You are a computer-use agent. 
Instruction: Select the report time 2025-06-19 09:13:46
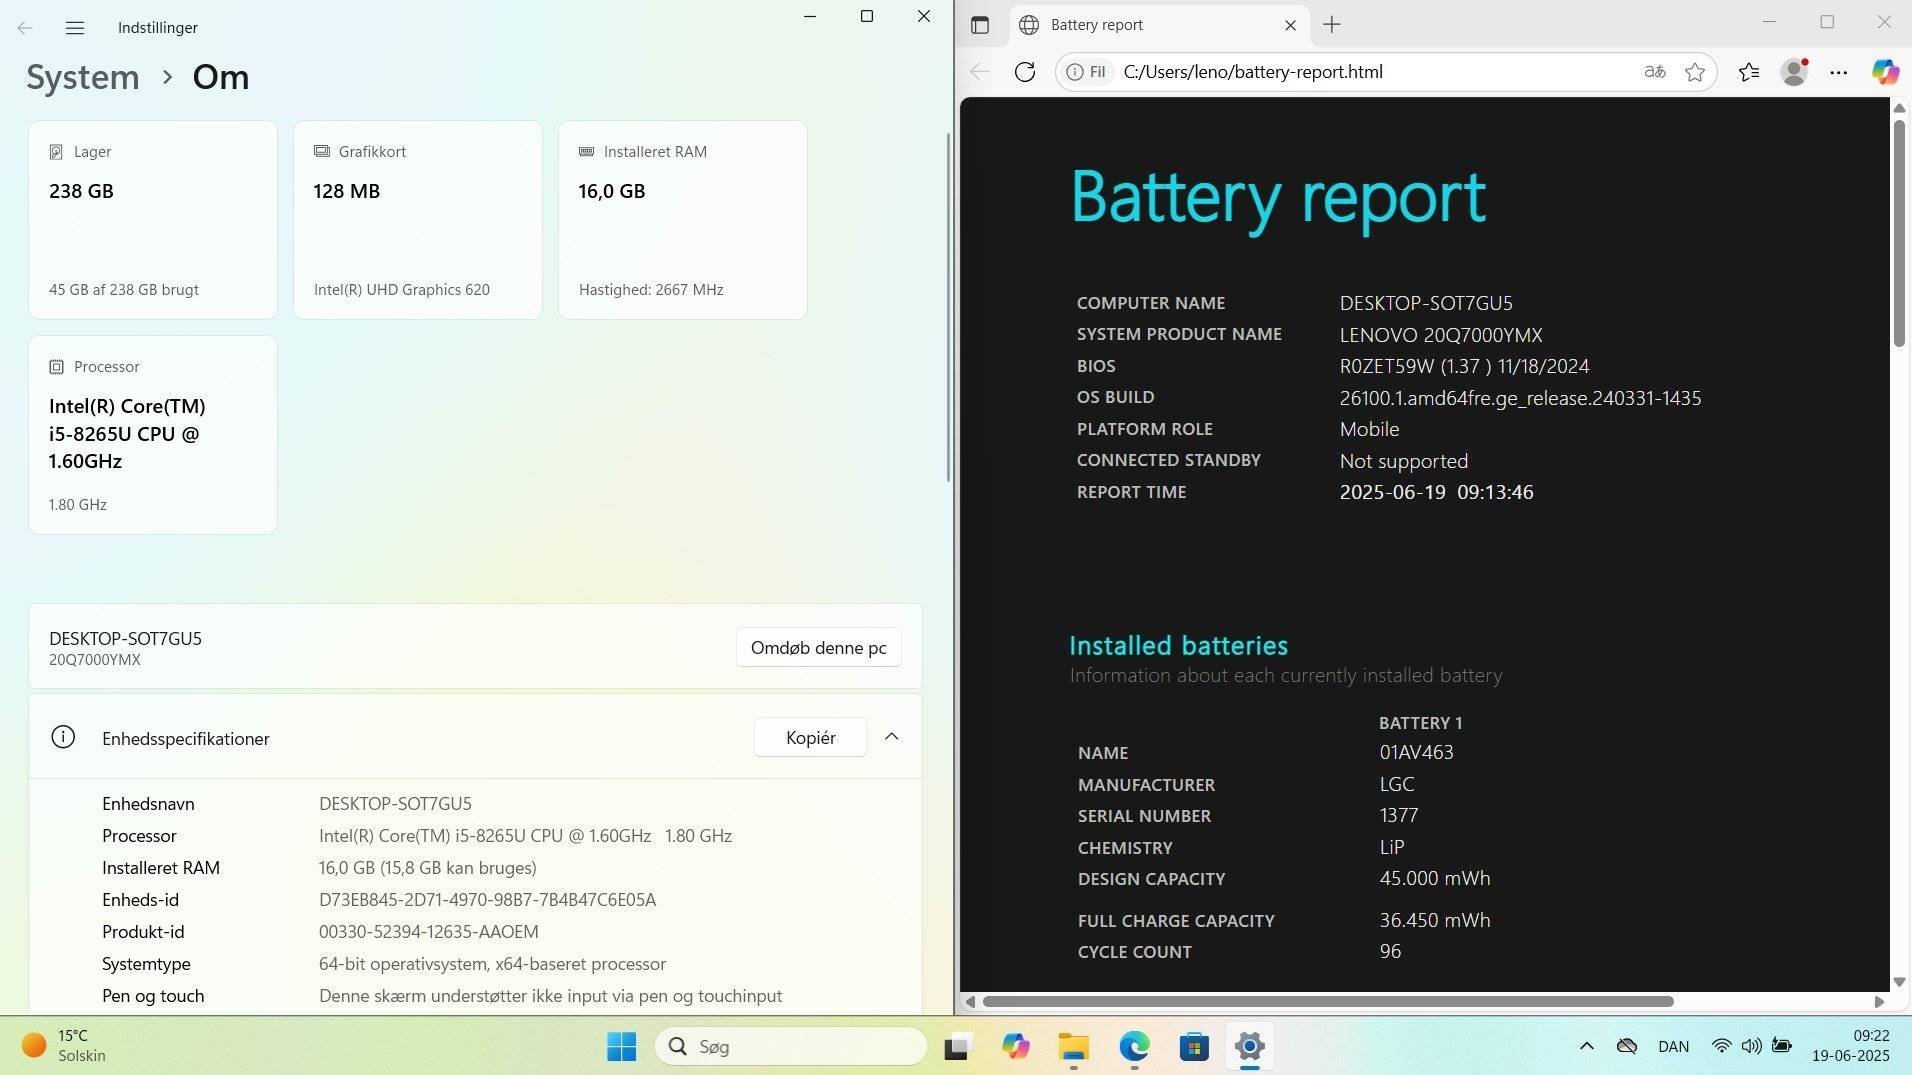(x=1436, y=492)
